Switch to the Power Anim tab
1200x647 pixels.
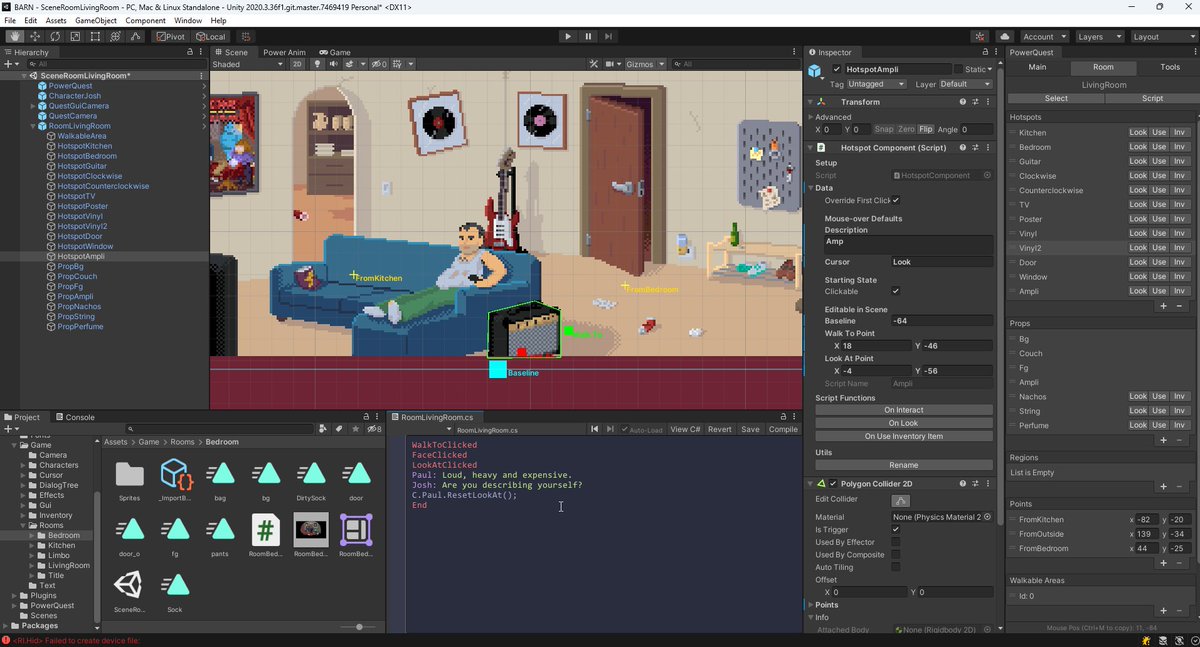(284, 52)
